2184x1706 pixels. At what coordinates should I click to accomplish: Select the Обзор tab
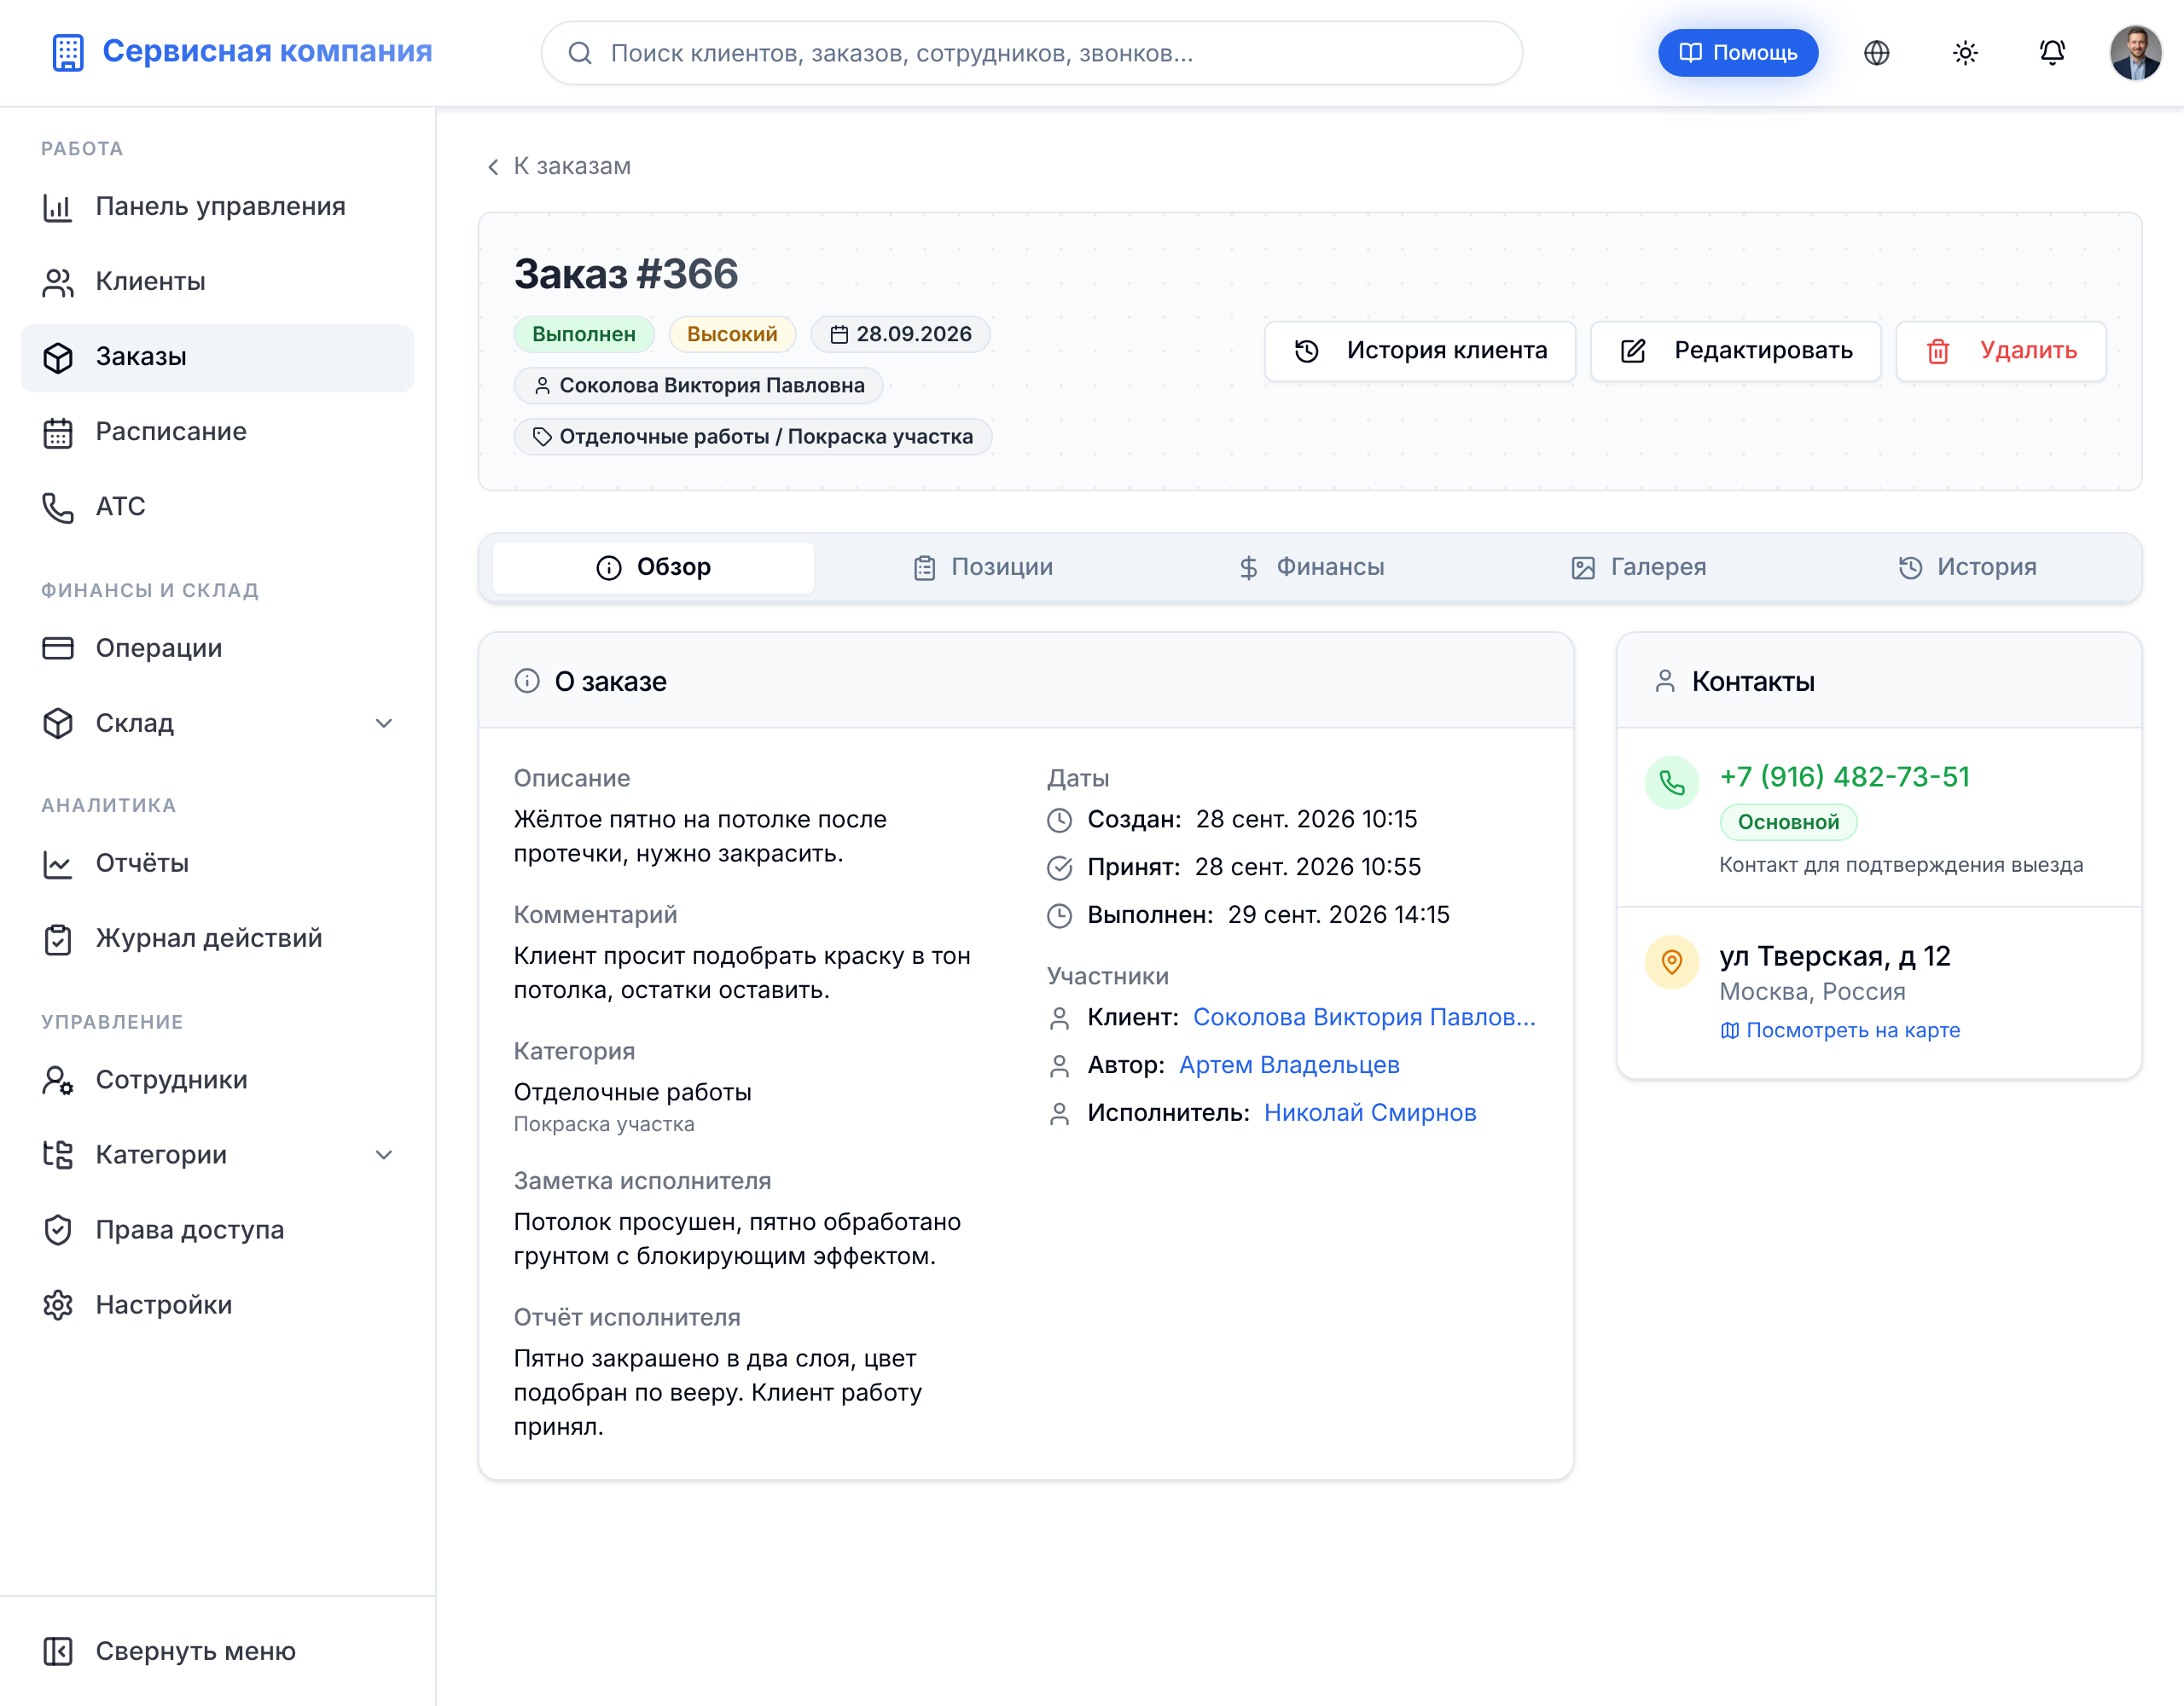(653, 567)
